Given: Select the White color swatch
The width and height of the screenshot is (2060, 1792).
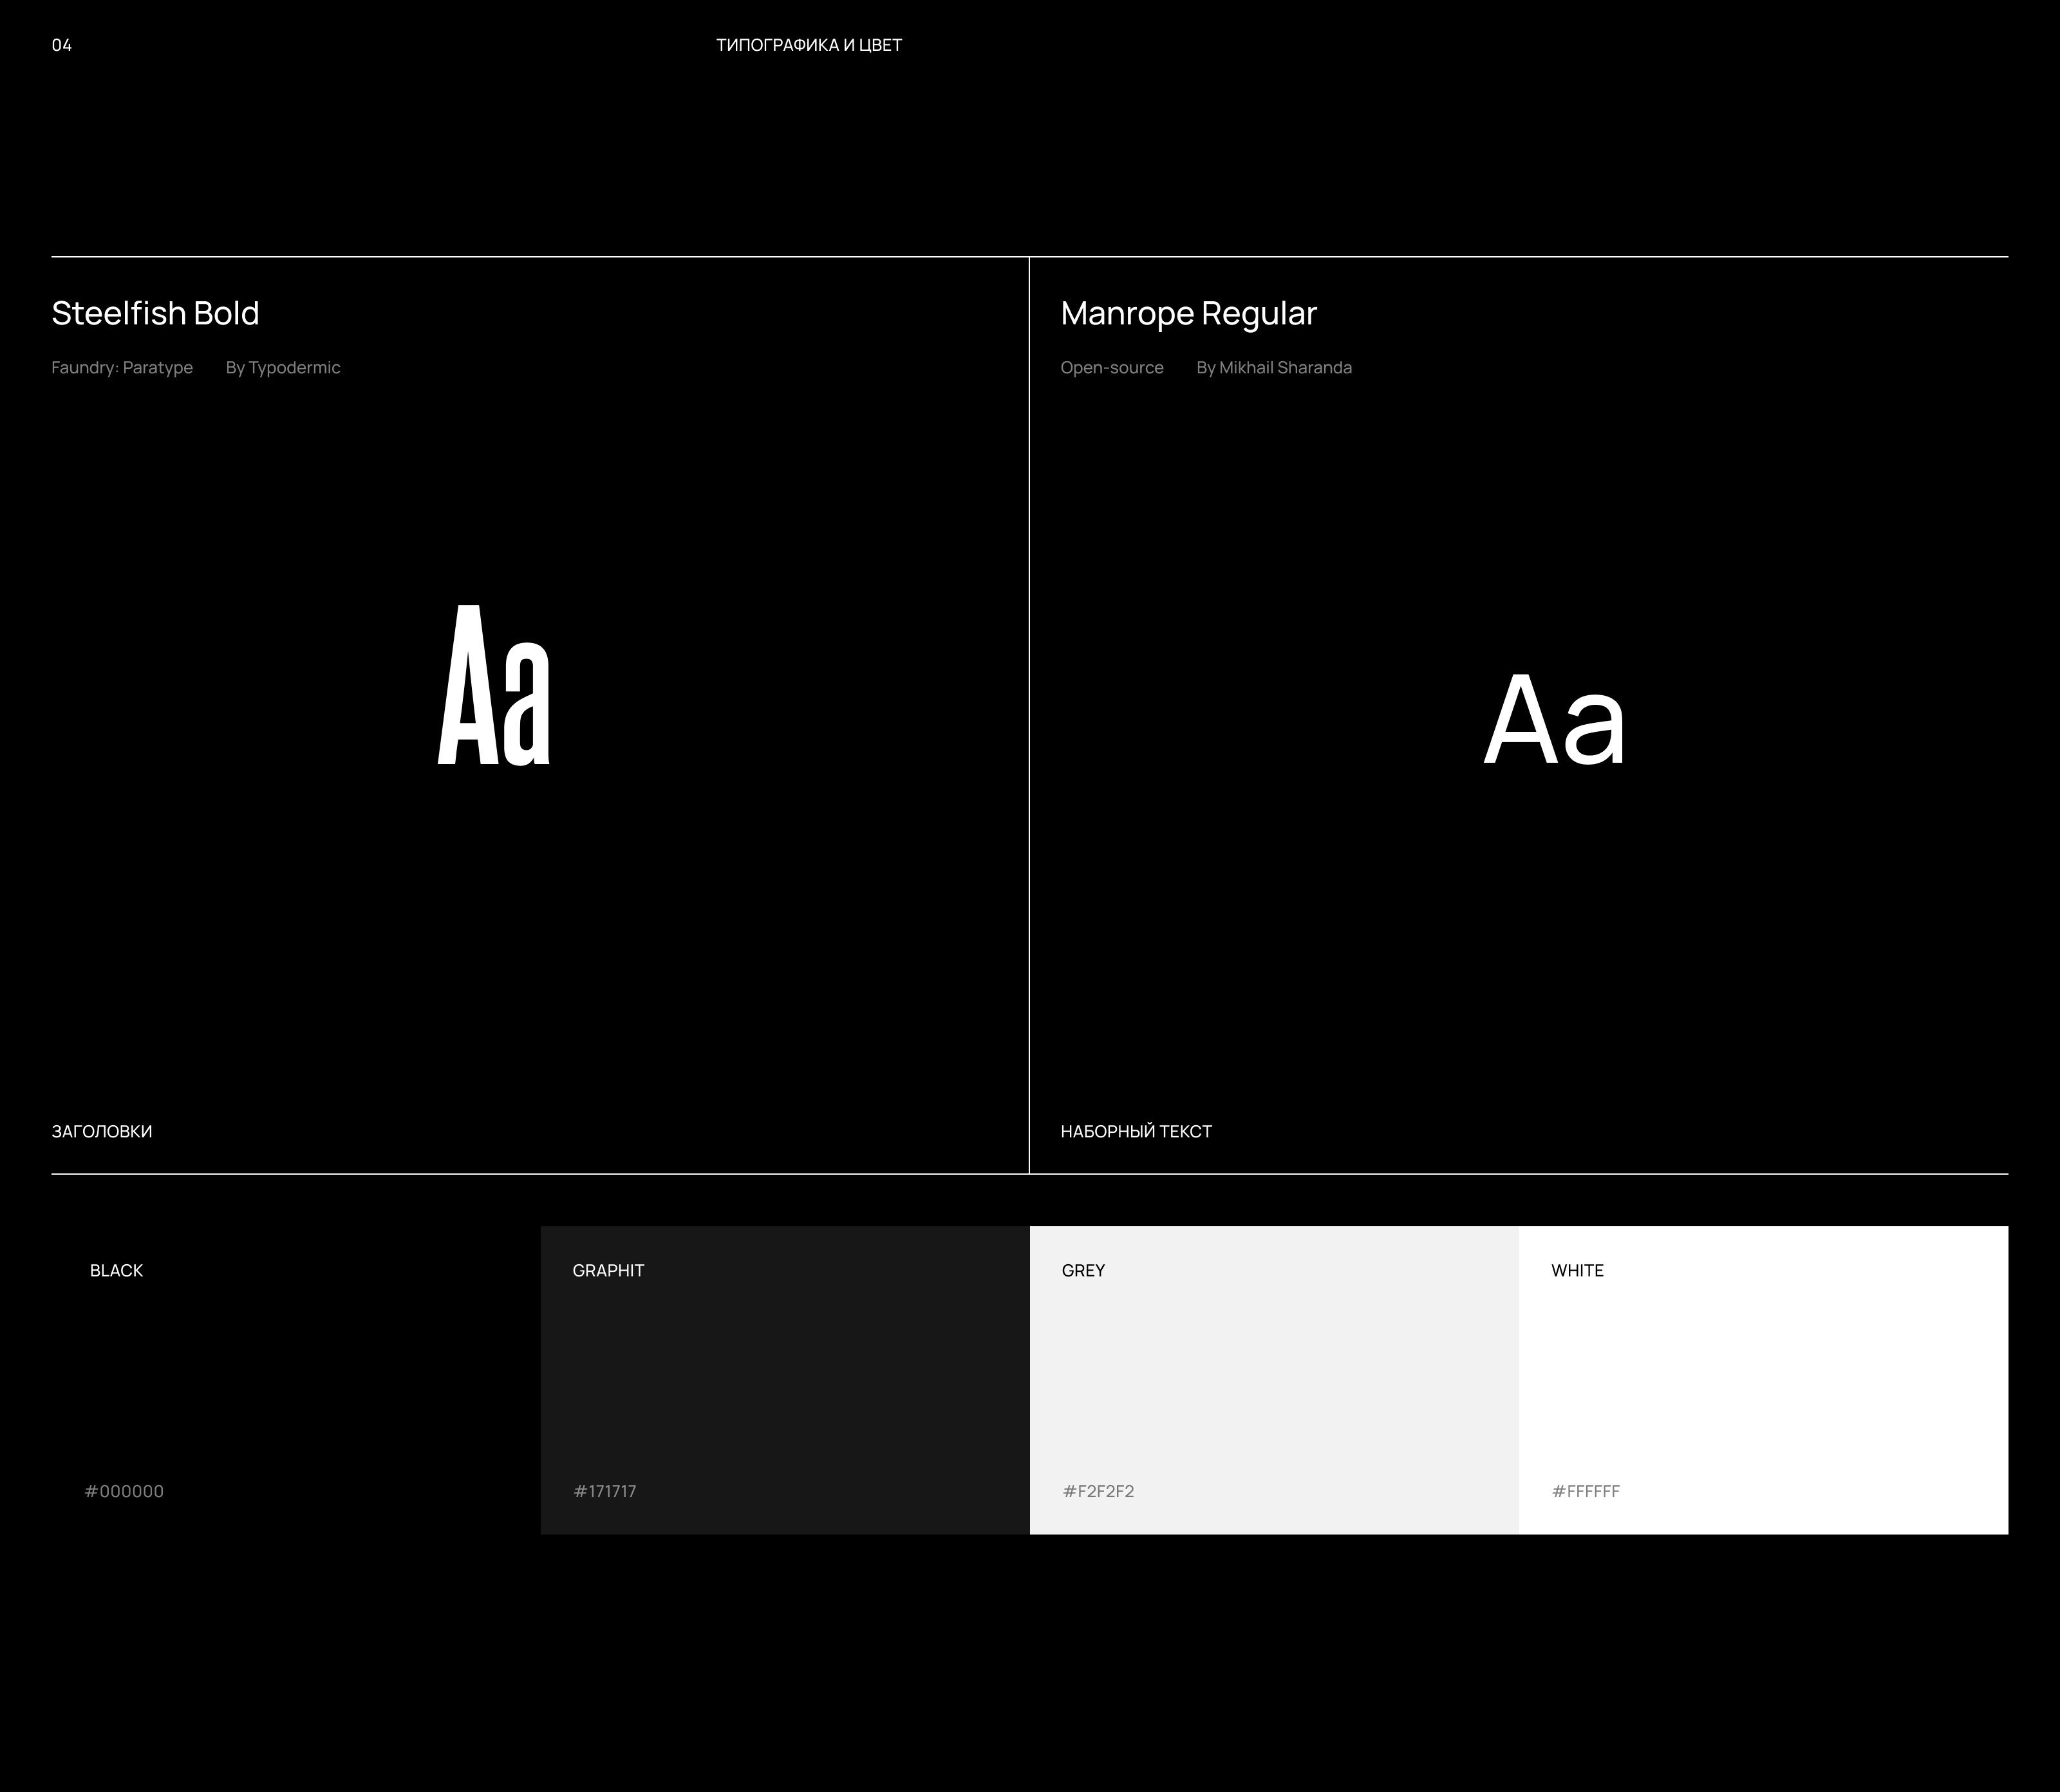Looking at the screenshot, I should point(1763,1380).
